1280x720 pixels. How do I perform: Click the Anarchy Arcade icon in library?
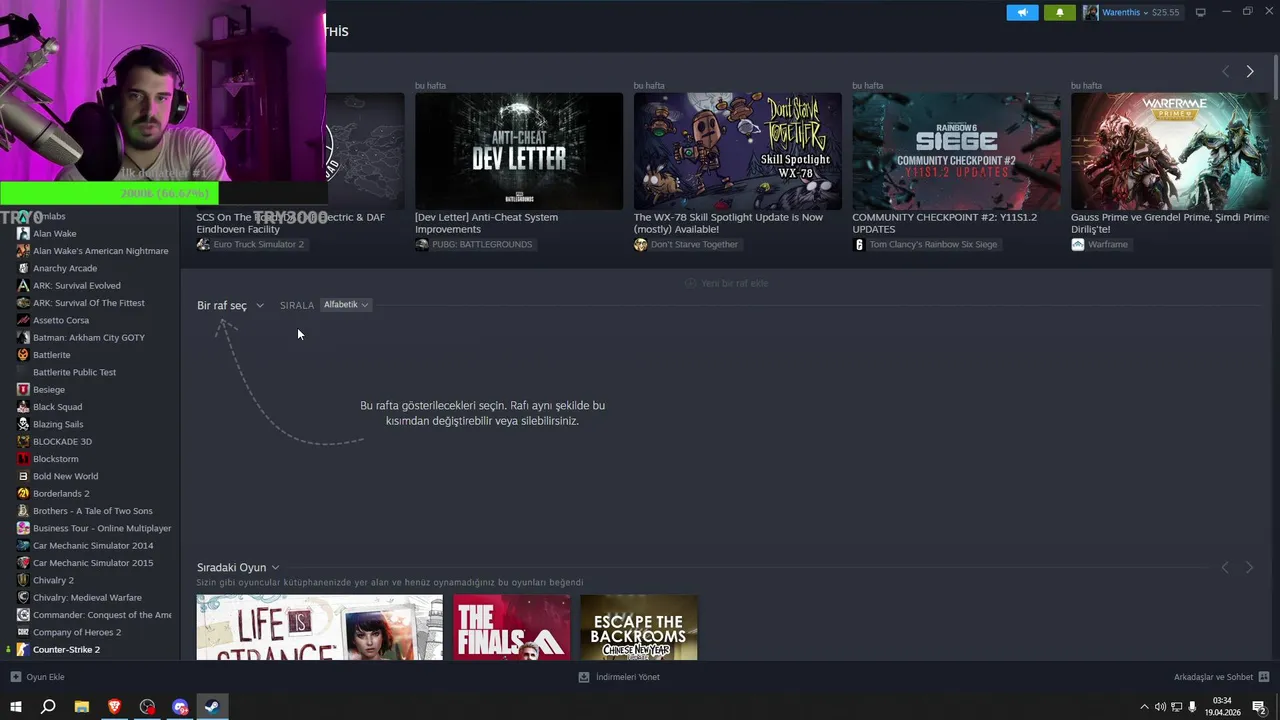click(x=23, y=268)
